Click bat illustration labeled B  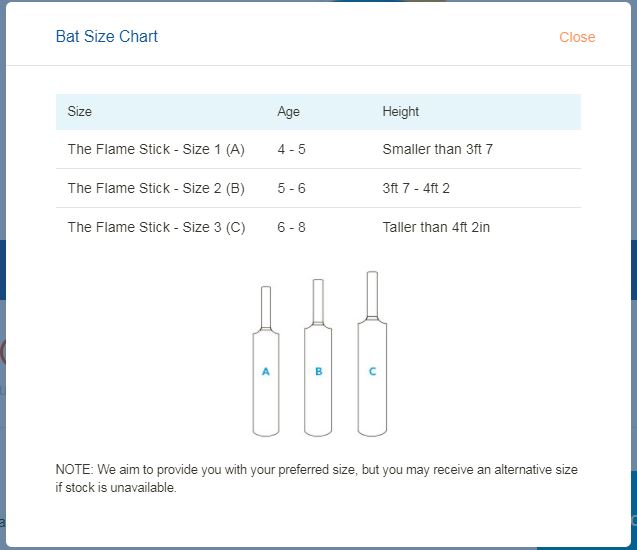click(318, 378)
